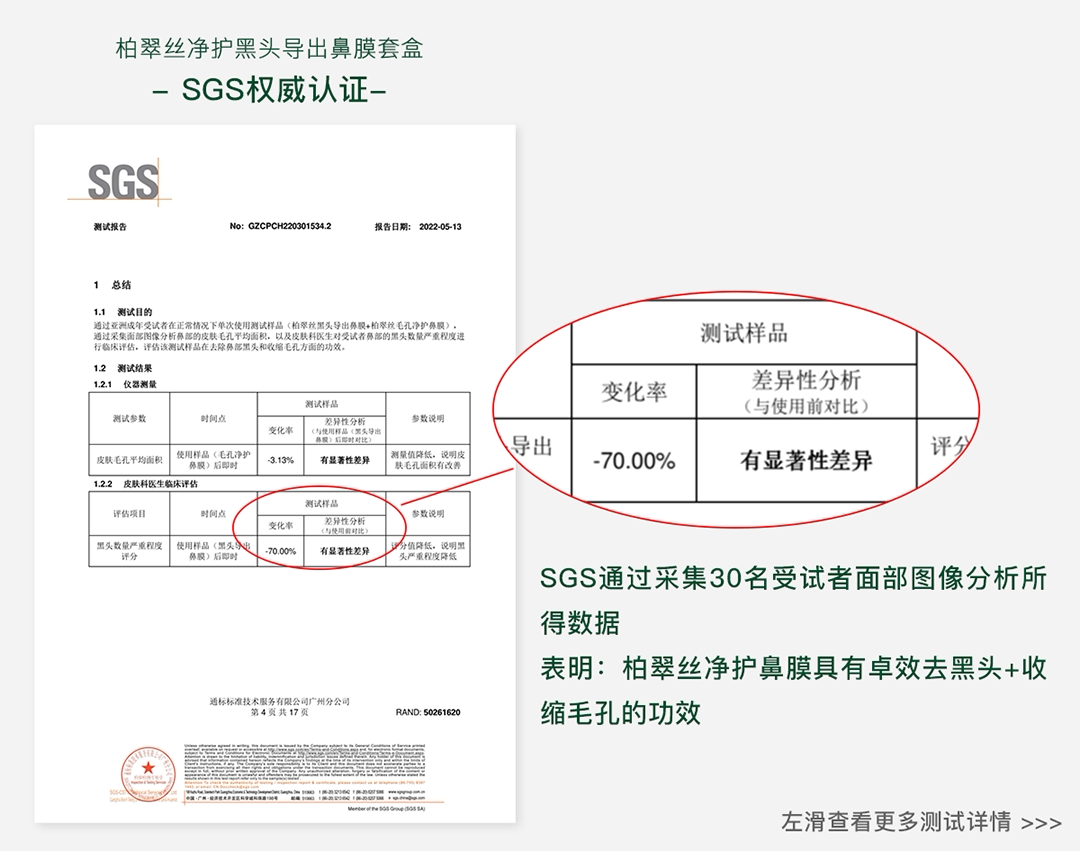Click magnified '测试样品' header

click(x=744, y=333)
